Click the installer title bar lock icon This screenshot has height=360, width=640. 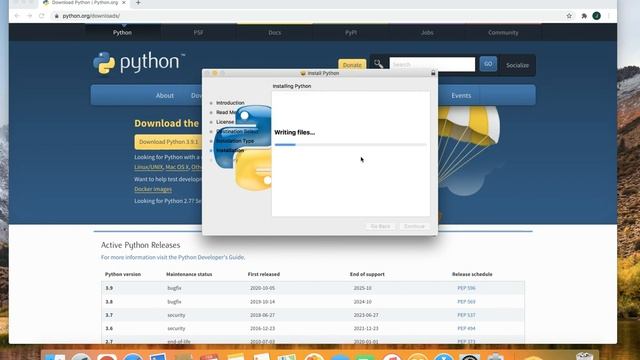click(x=433, y=73)
